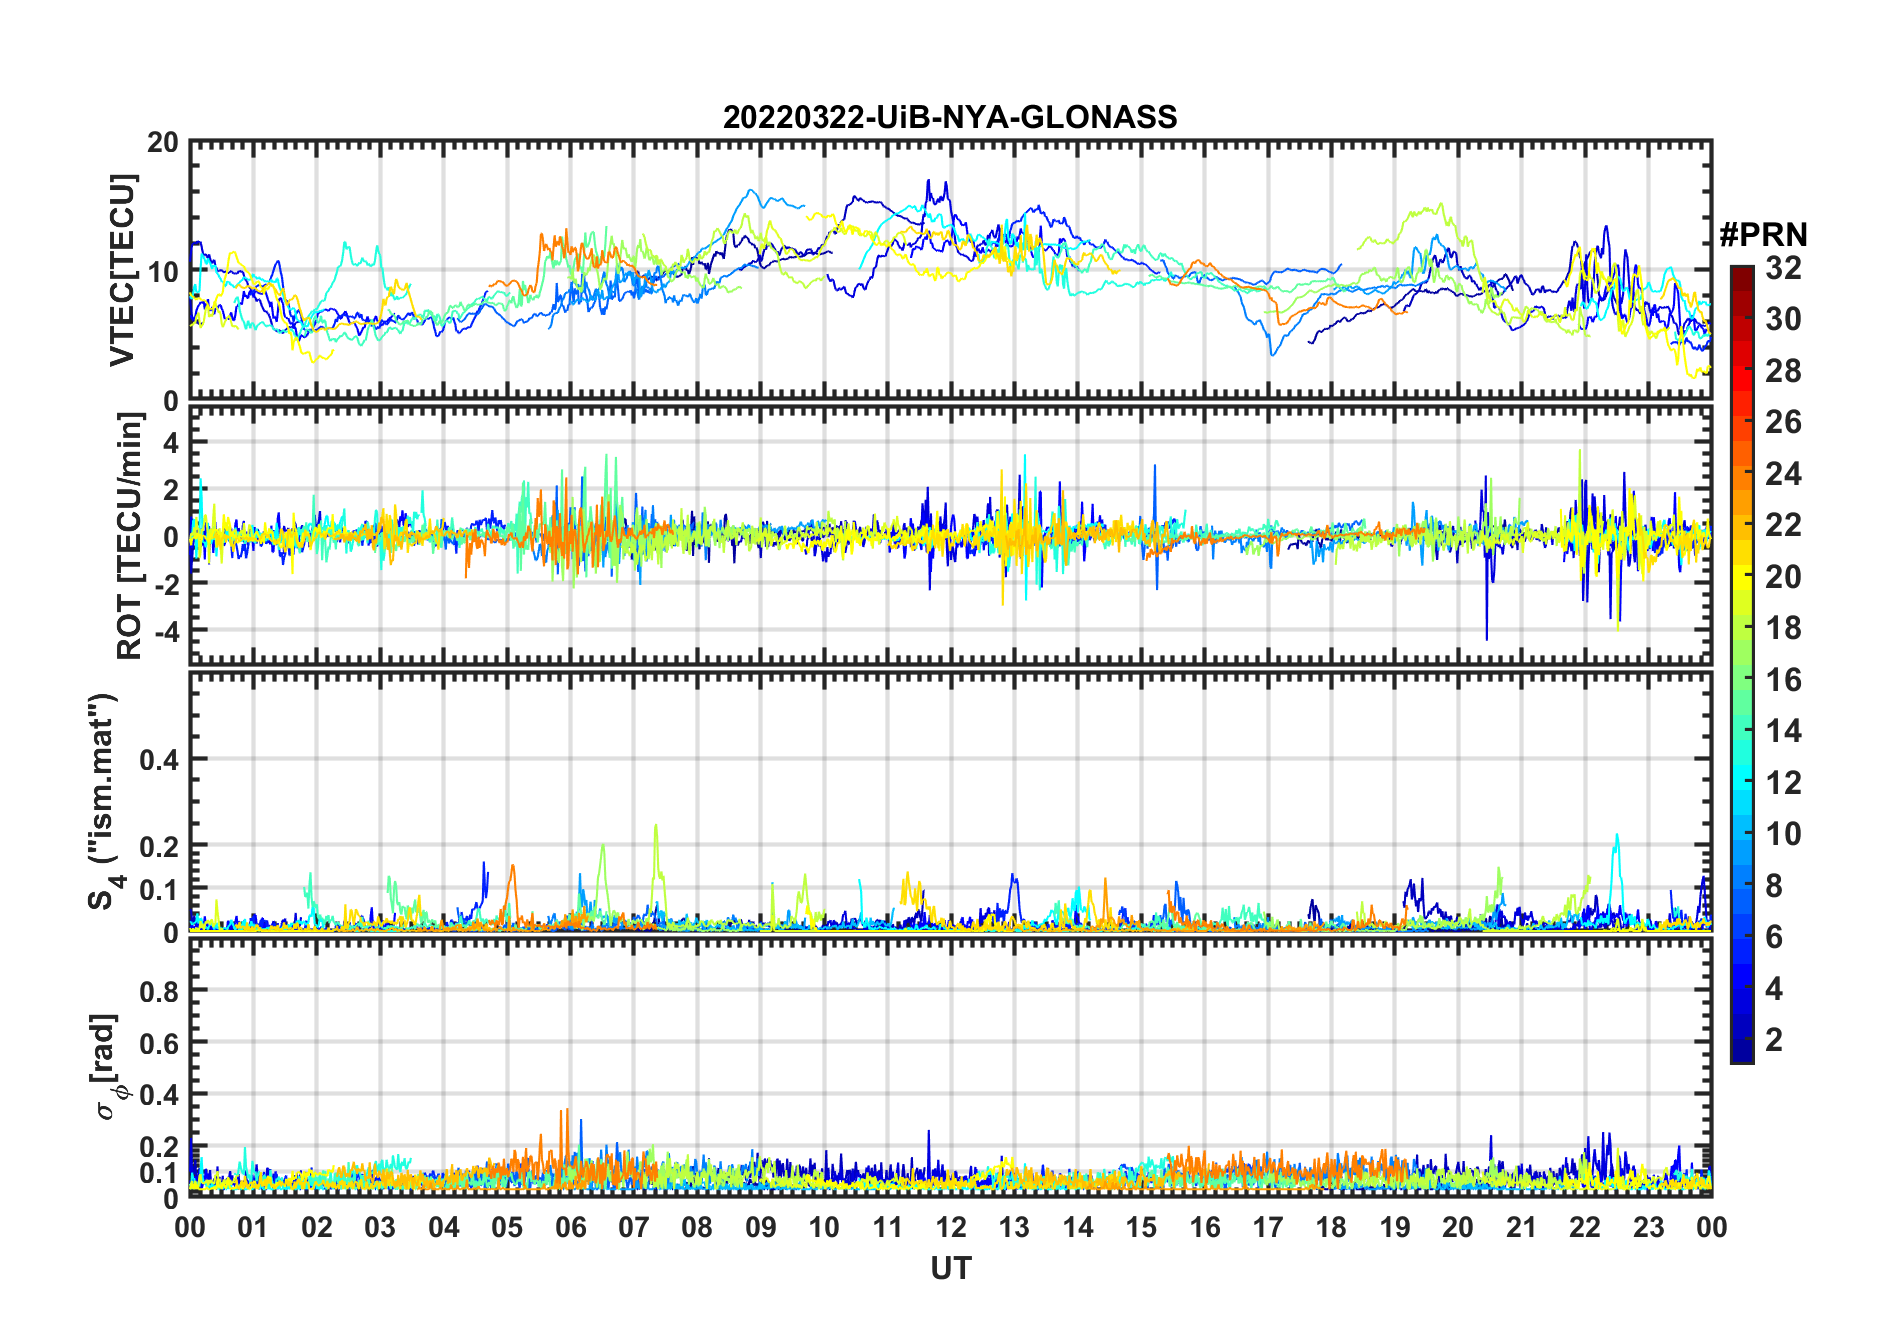Click inside the sigma-phi panel
The height and width of the screenshot is (1330, 1902).
point(950,1067)
